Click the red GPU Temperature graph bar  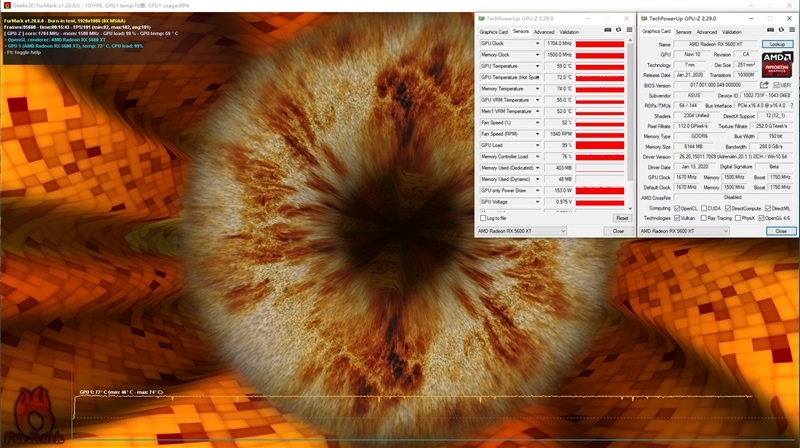pos(599,66)
